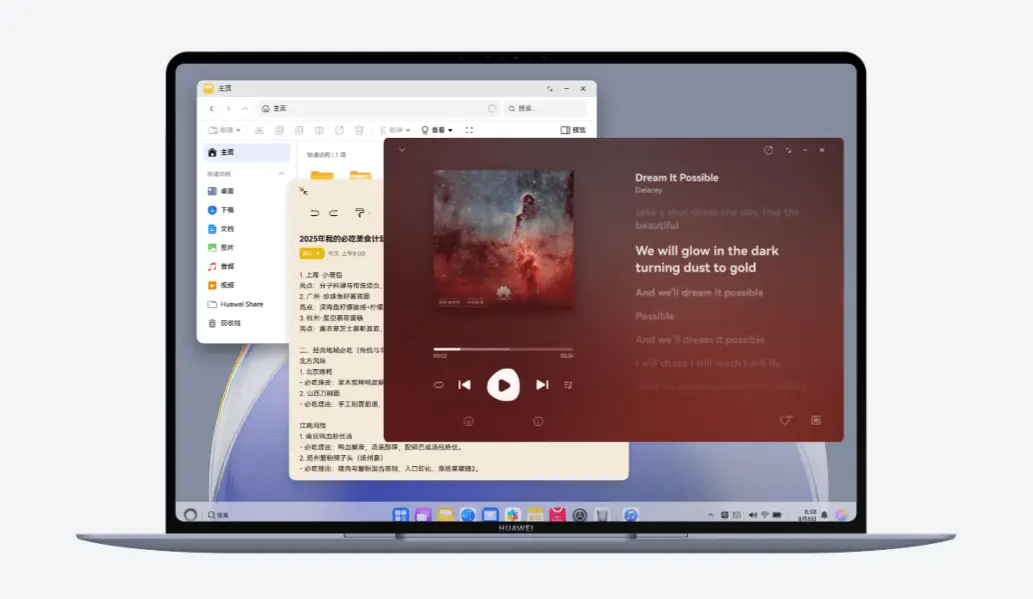
Task: Jump to lyric line 'Possible'
Action: tap(655, 316)
